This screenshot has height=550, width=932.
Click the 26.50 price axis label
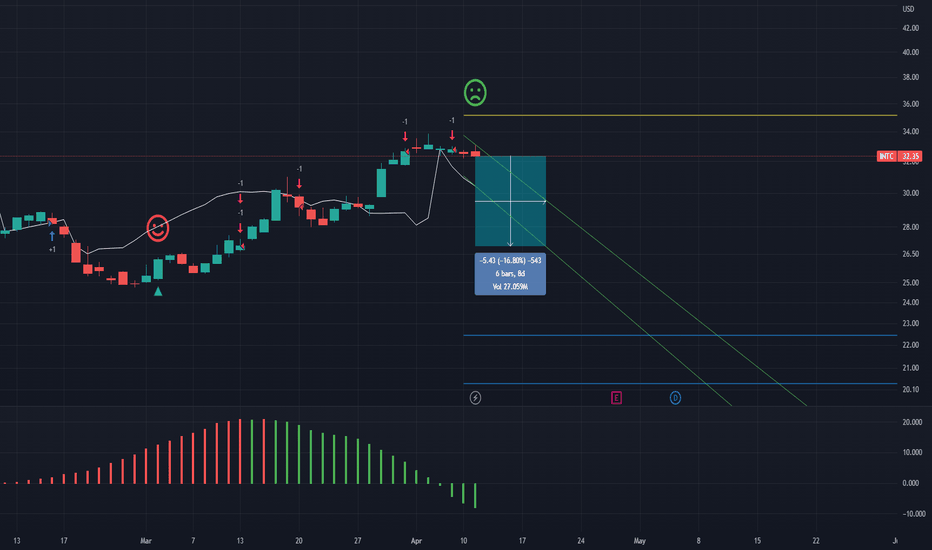910,254
